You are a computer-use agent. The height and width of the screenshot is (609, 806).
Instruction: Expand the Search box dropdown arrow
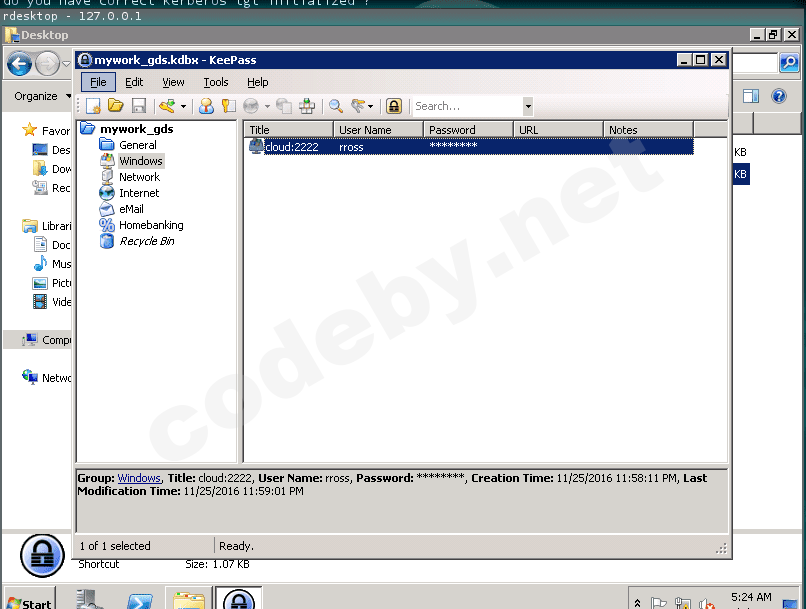pyautogui.click(x=527, y=106)
